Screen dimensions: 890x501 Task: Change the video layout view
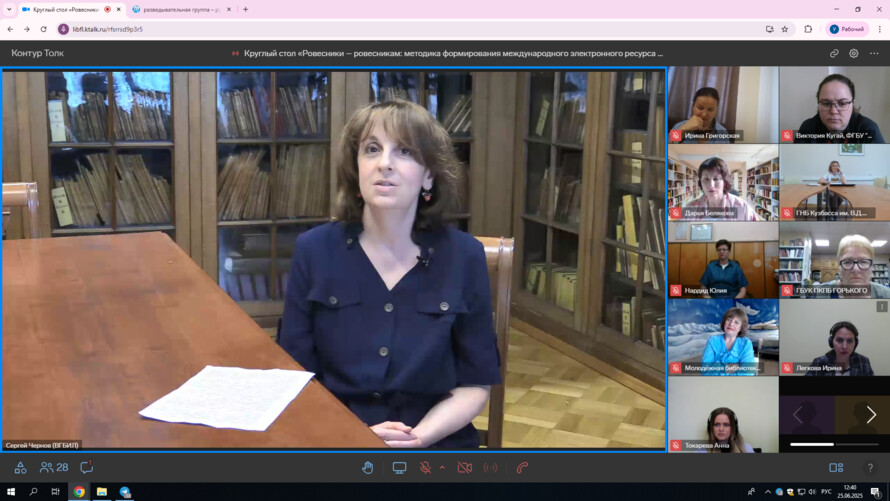(x=836, y=468)
